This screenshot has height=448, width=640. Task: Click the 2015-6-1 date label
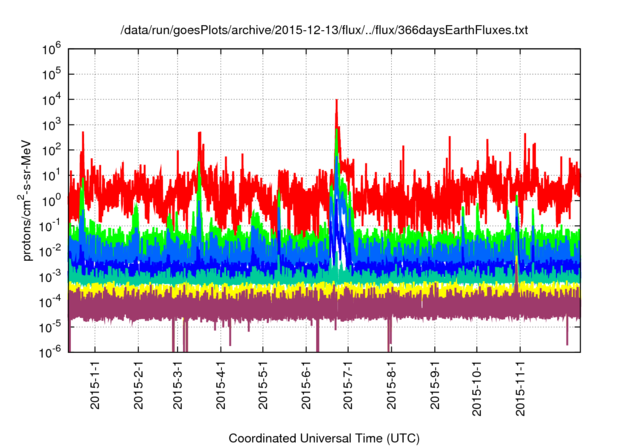point(306,385)
